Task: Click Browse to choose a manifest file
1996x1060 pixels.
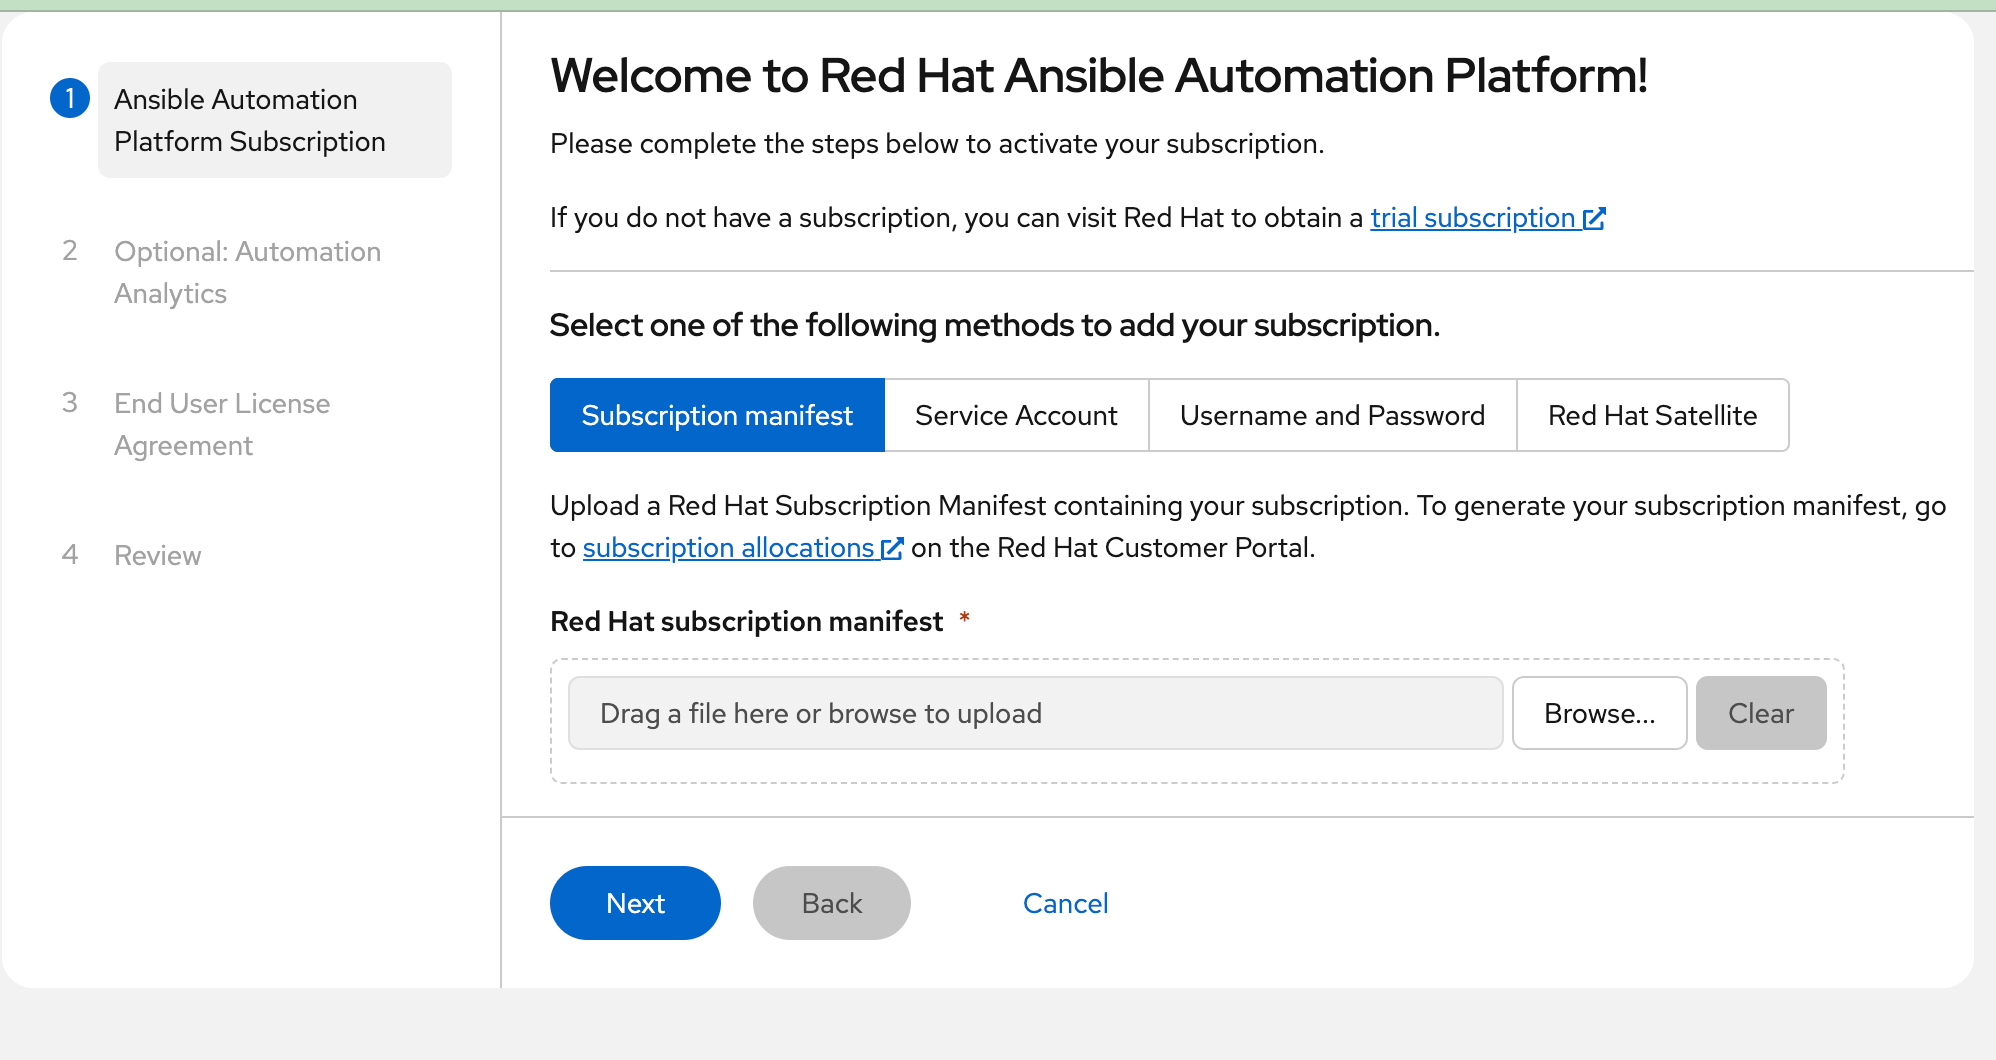Action: (1599, 713)
